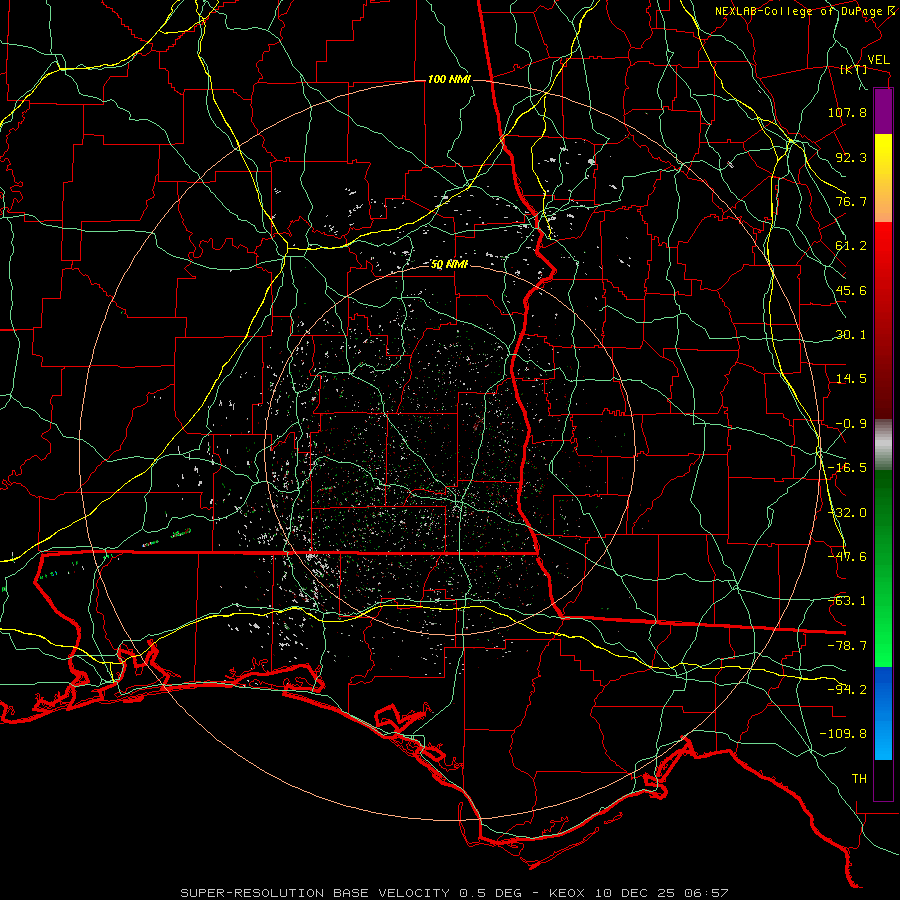Click the TH legend label

tap(859, 779)
